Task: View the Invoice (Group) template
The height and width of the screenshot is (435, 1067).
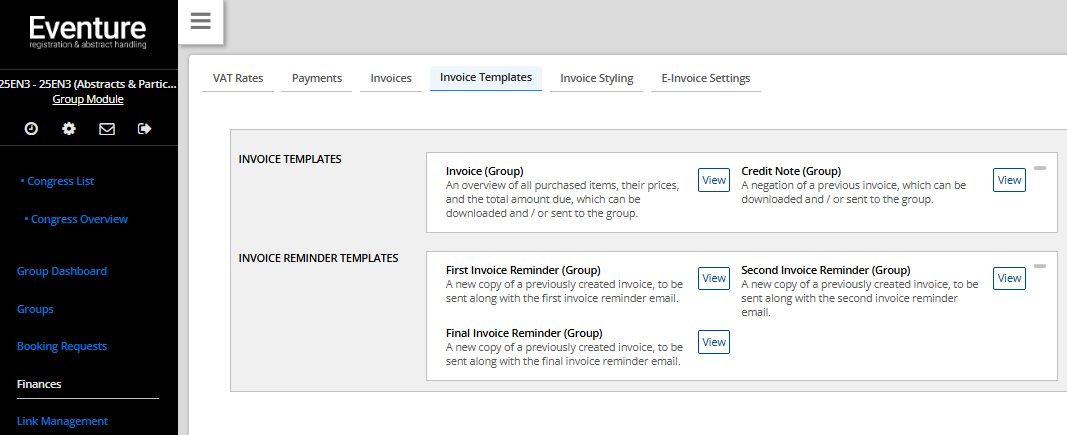Action: point(714,180)
